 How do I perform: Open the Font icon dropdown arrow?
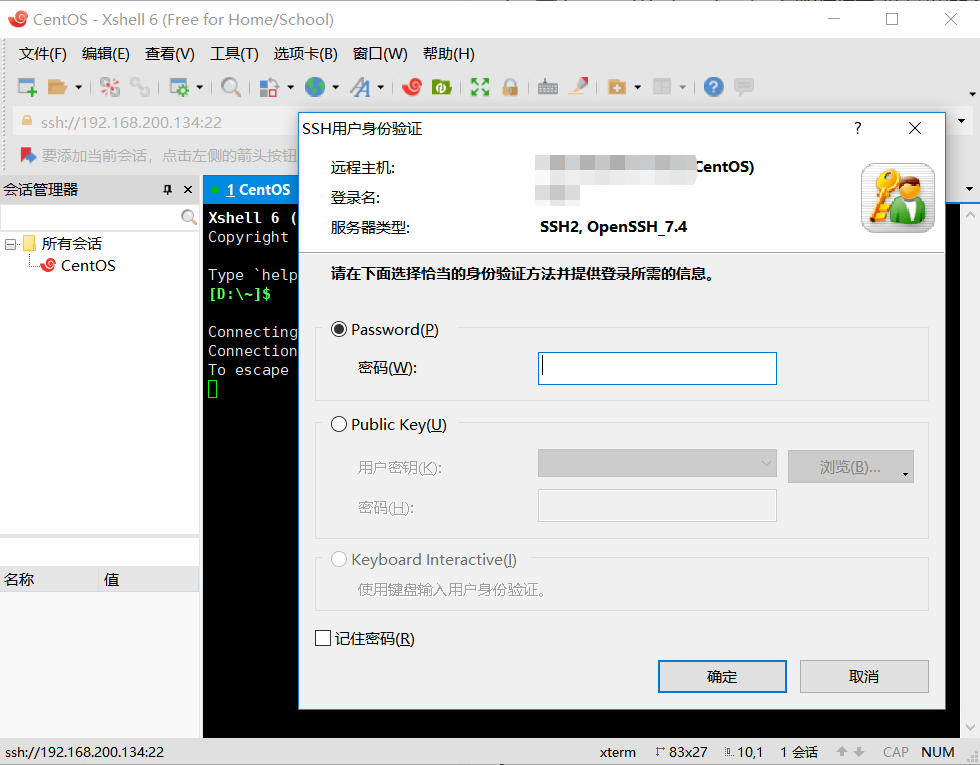[381, 87]
